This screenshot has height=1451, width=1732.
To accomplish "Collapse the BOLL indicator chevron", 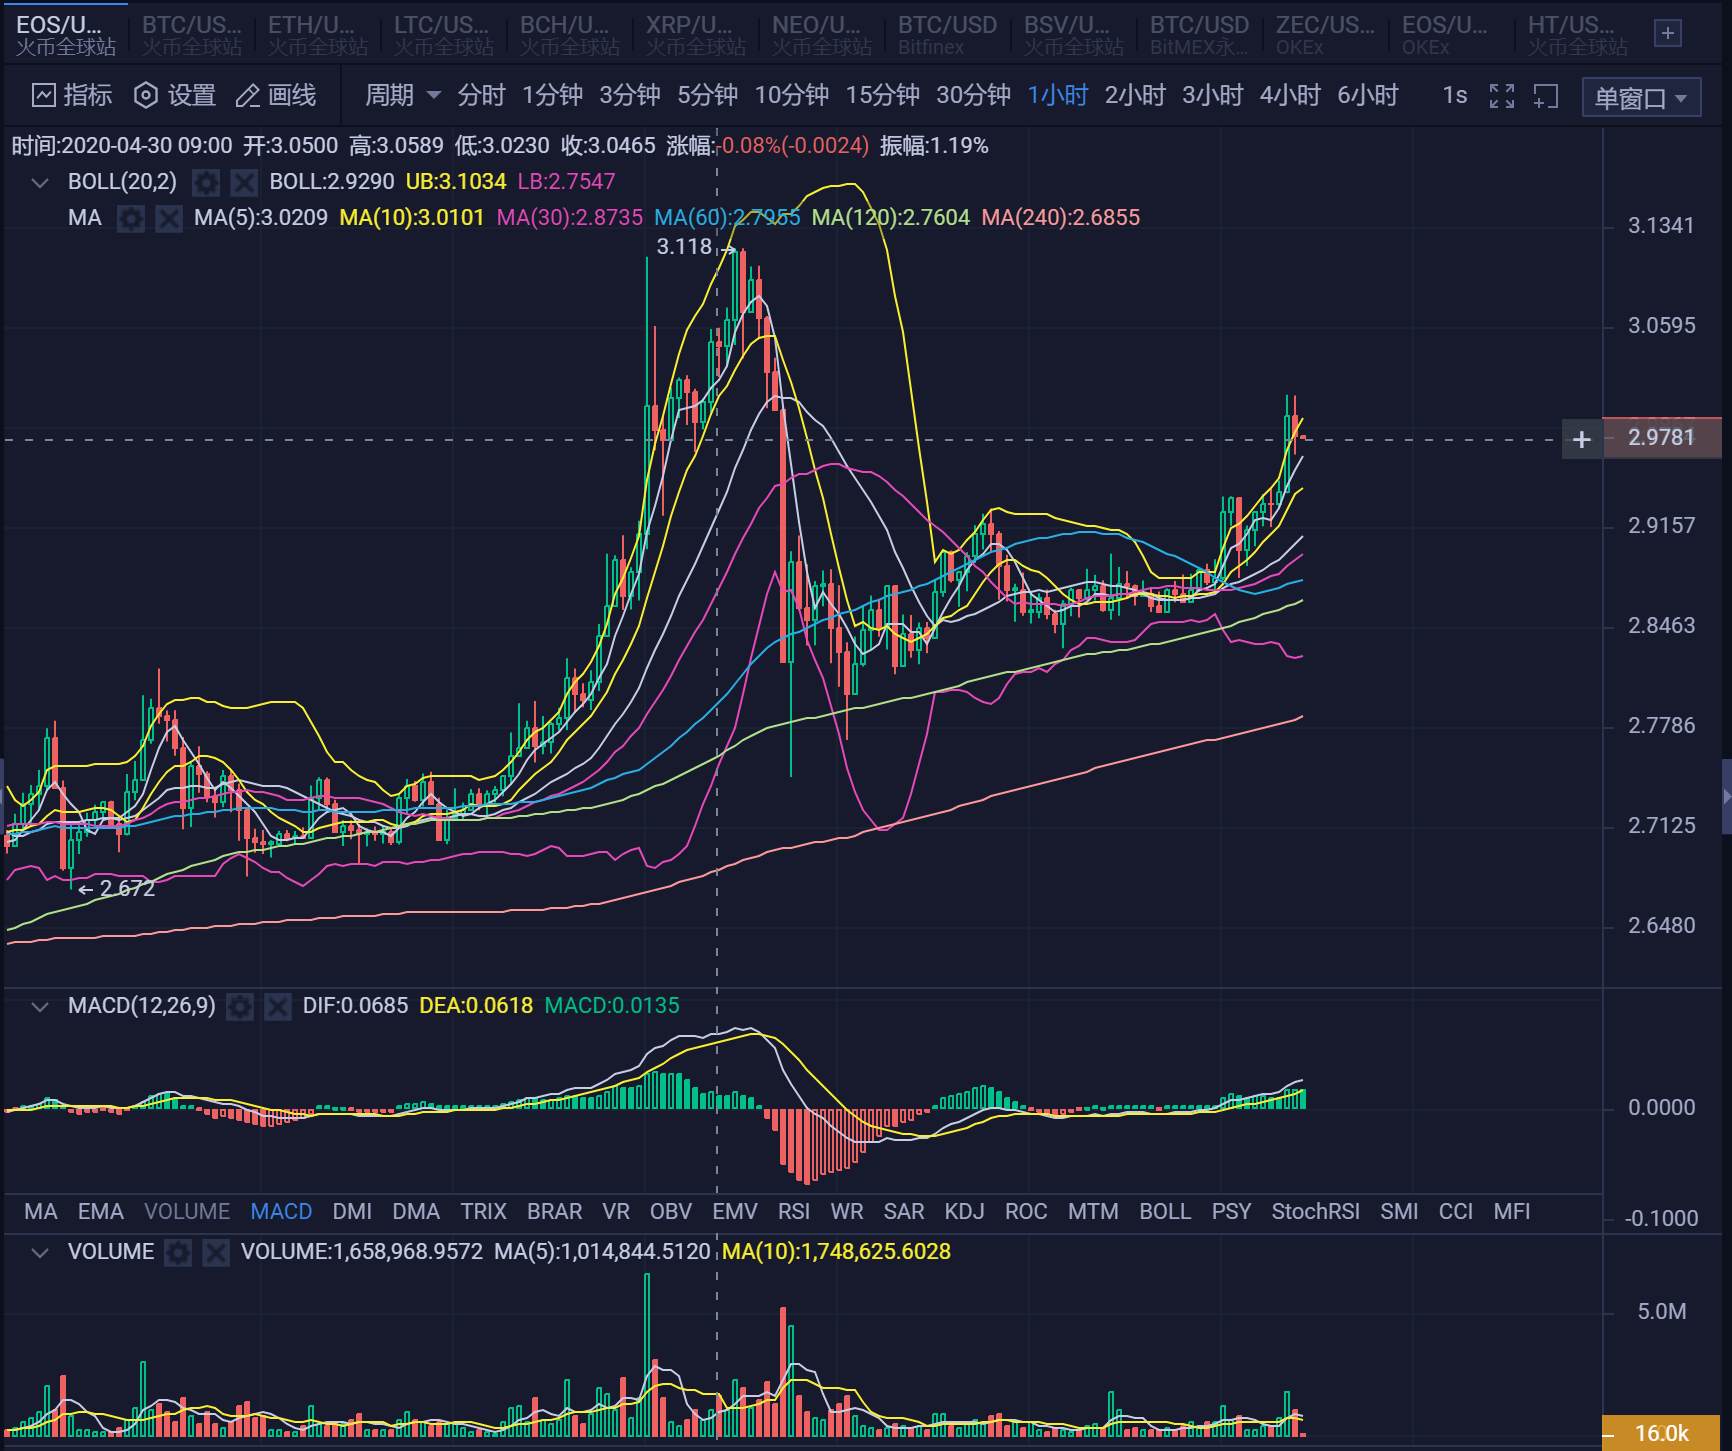I will [40, 182].
